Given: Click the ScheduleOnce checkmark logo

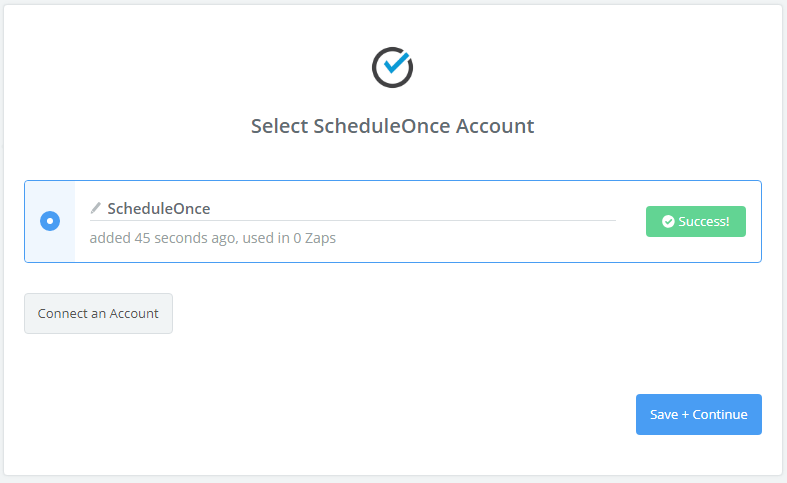Looking at the screenshot, I should click(392, 66).
